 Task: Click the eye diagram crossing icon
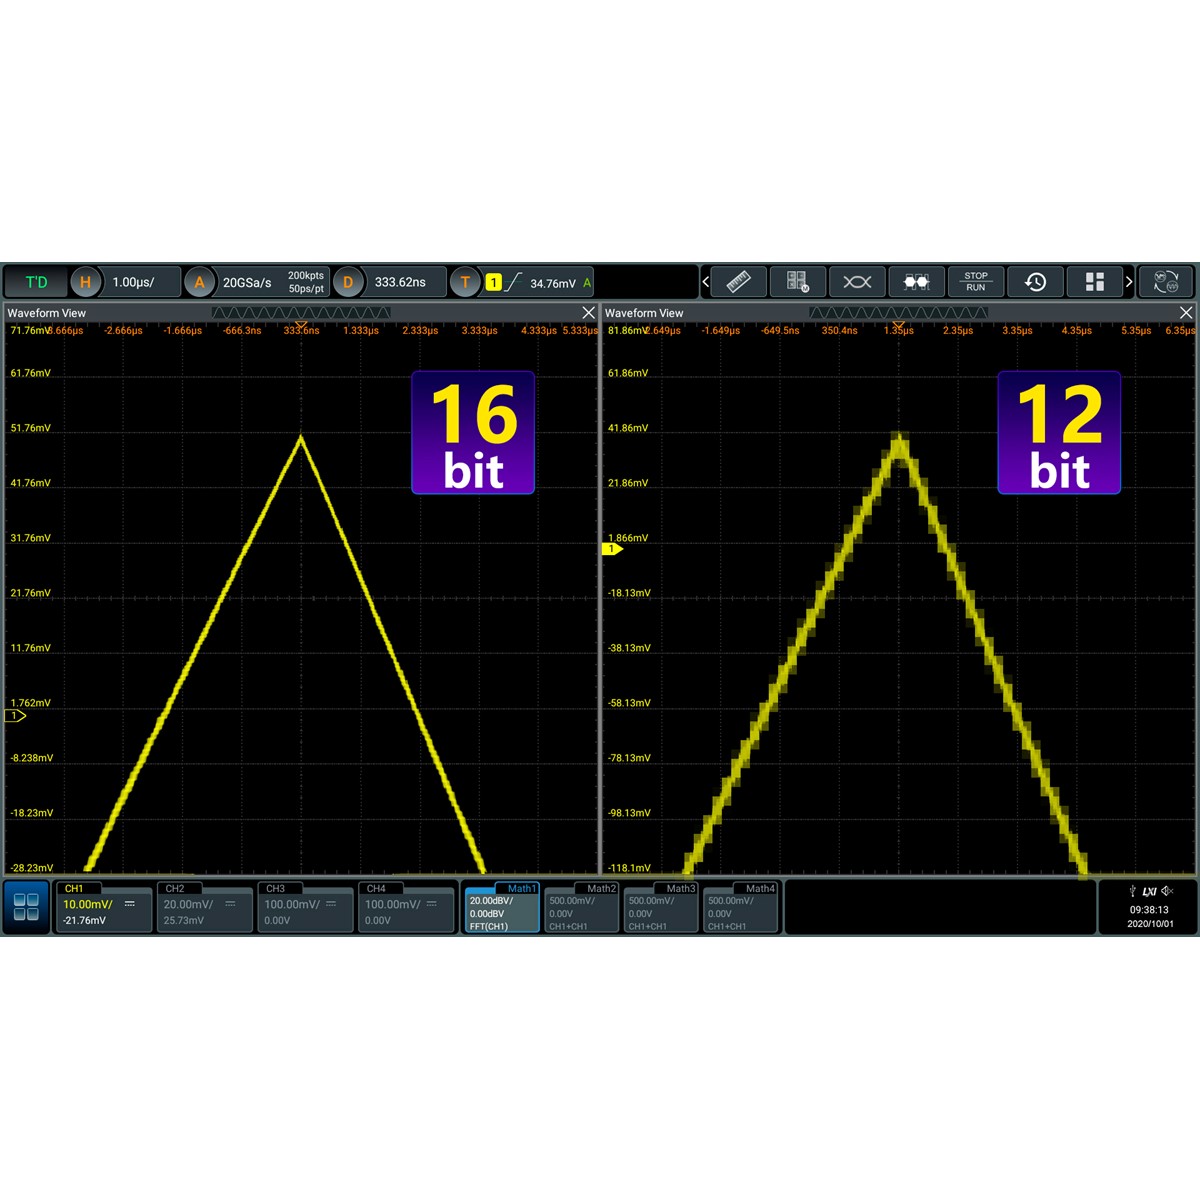[857, 282]
